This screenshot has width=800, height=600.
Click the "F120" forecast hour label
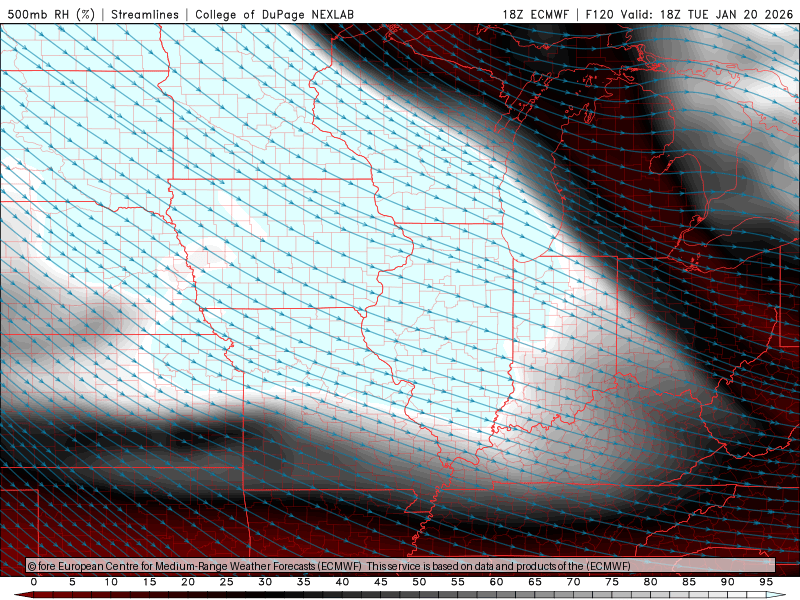(x=599, y=14)
